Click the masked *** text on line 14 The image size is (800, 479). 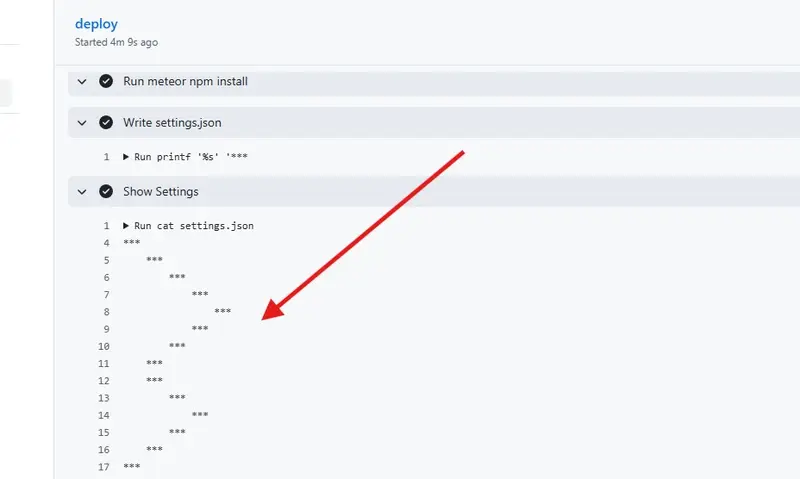tap(200, 414)
